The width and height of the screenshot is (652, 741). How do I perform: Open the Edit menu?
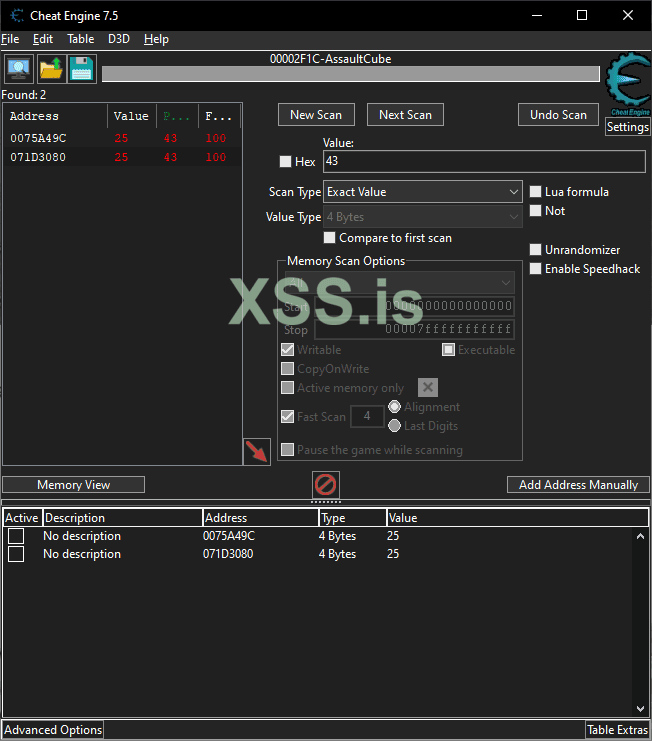43,39
